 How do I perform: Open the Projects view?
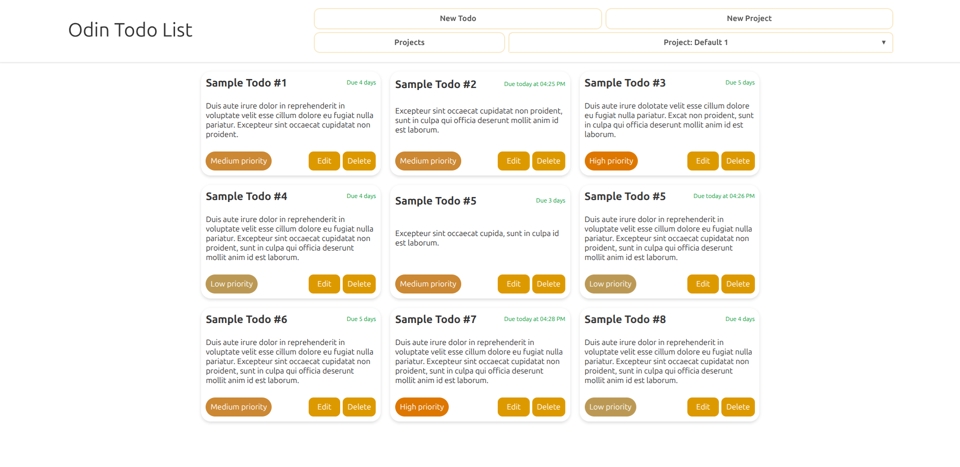(409, 43)
